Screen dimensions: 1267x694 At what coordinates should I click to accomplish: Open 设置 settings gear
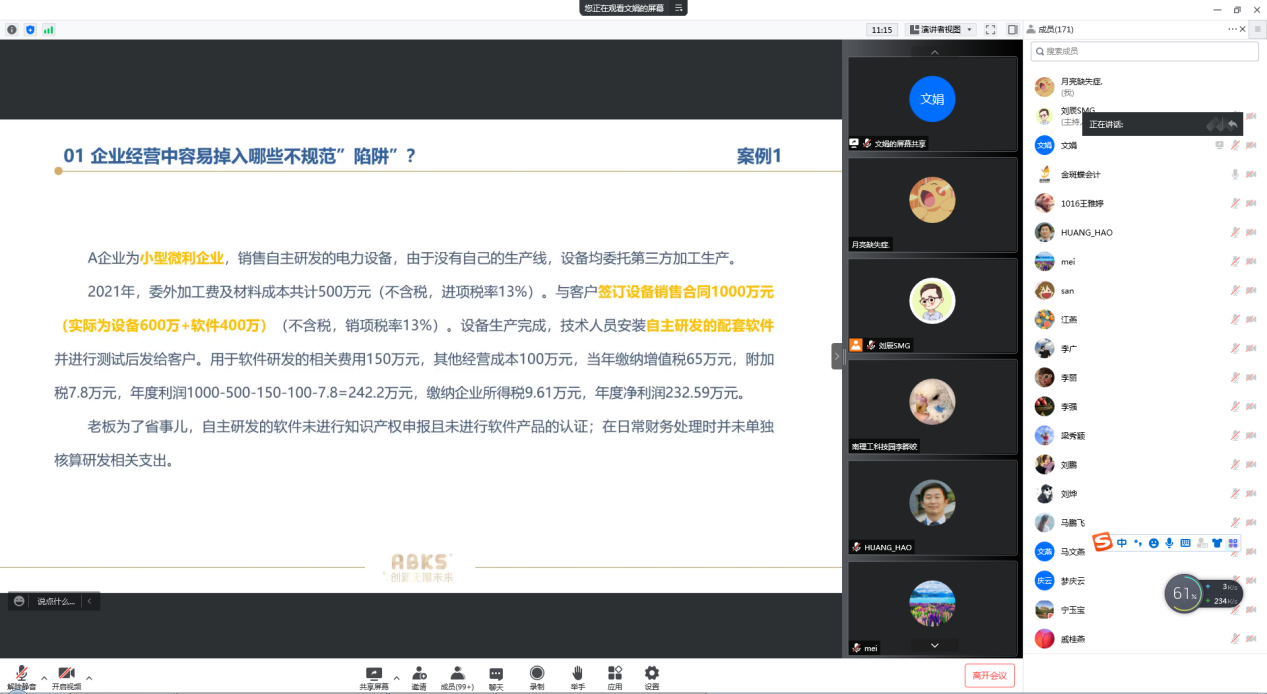652,677
